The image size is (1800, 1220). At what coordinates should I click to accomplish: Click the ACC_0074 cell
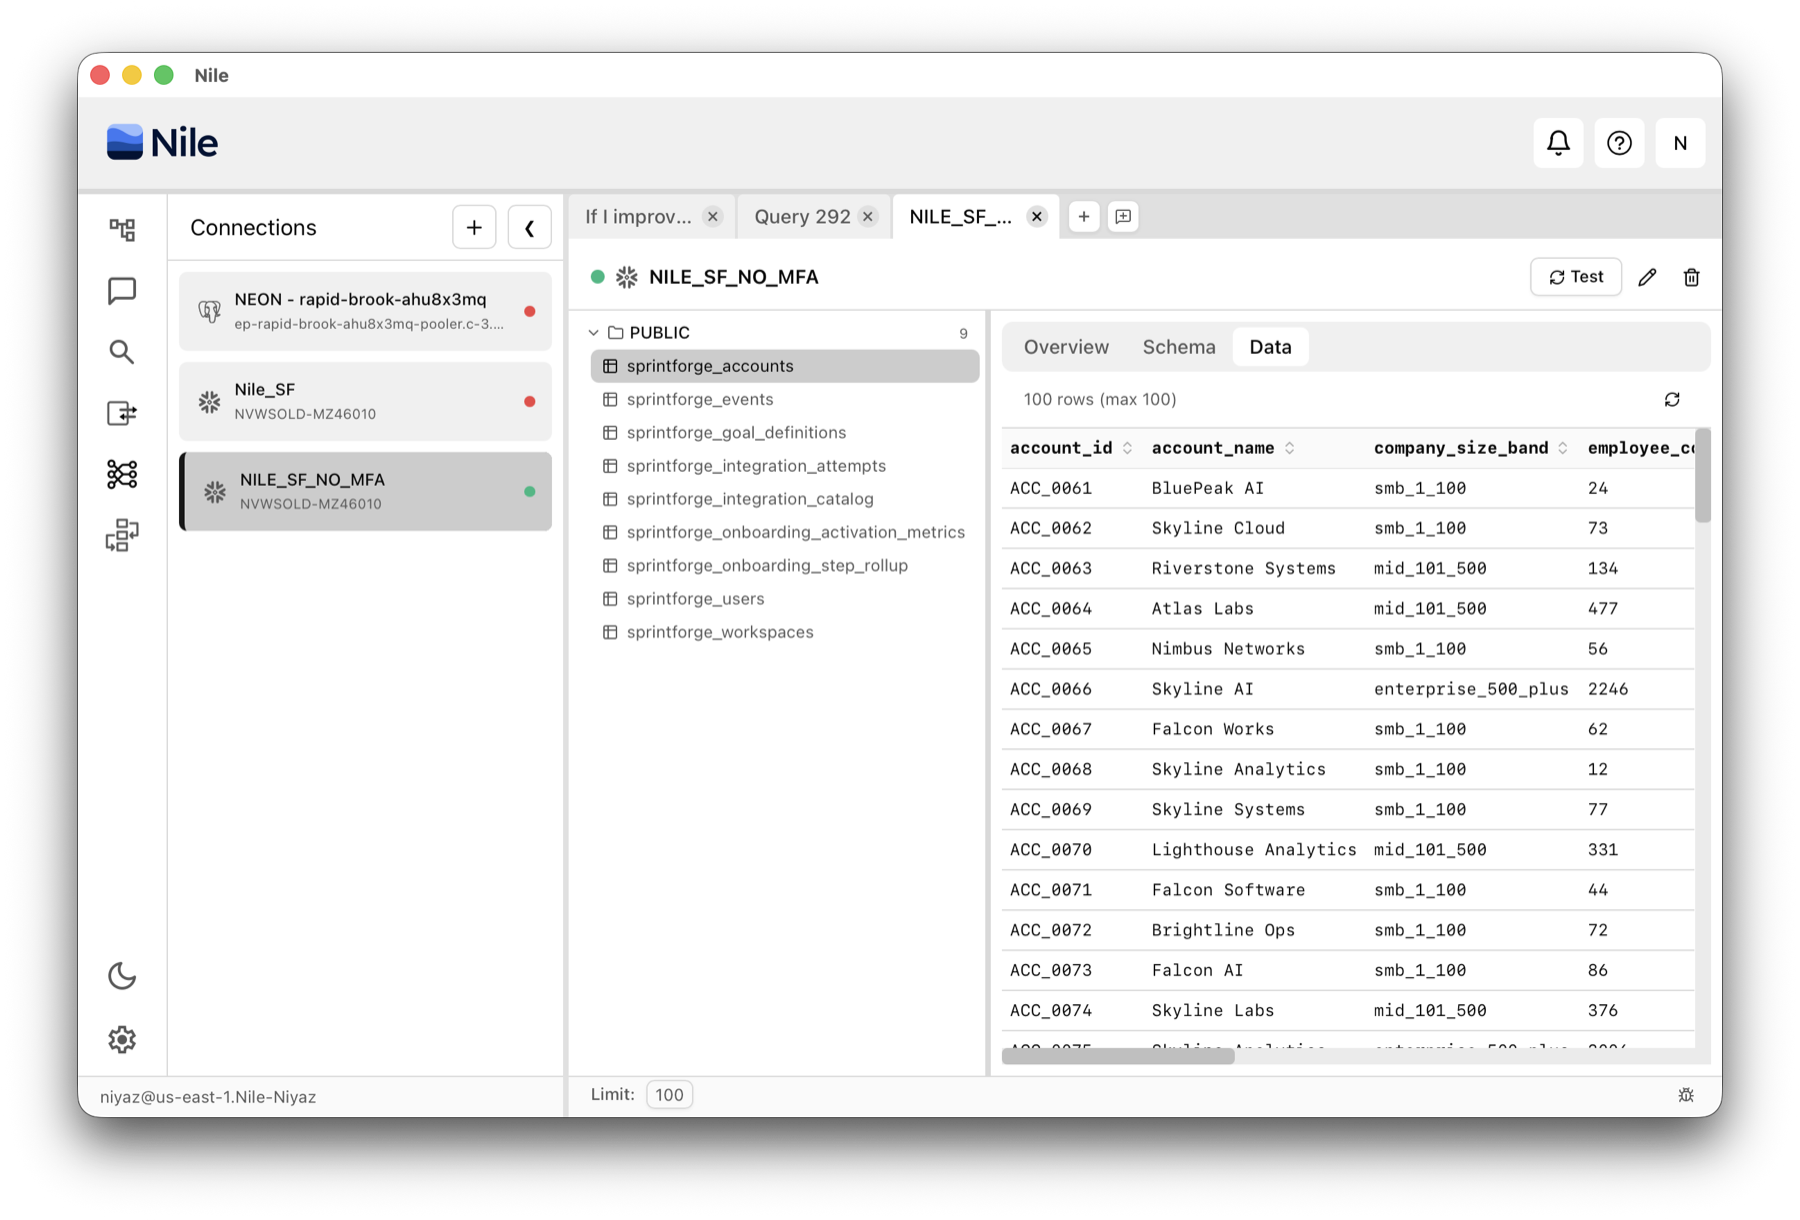coord(1050,1010)
